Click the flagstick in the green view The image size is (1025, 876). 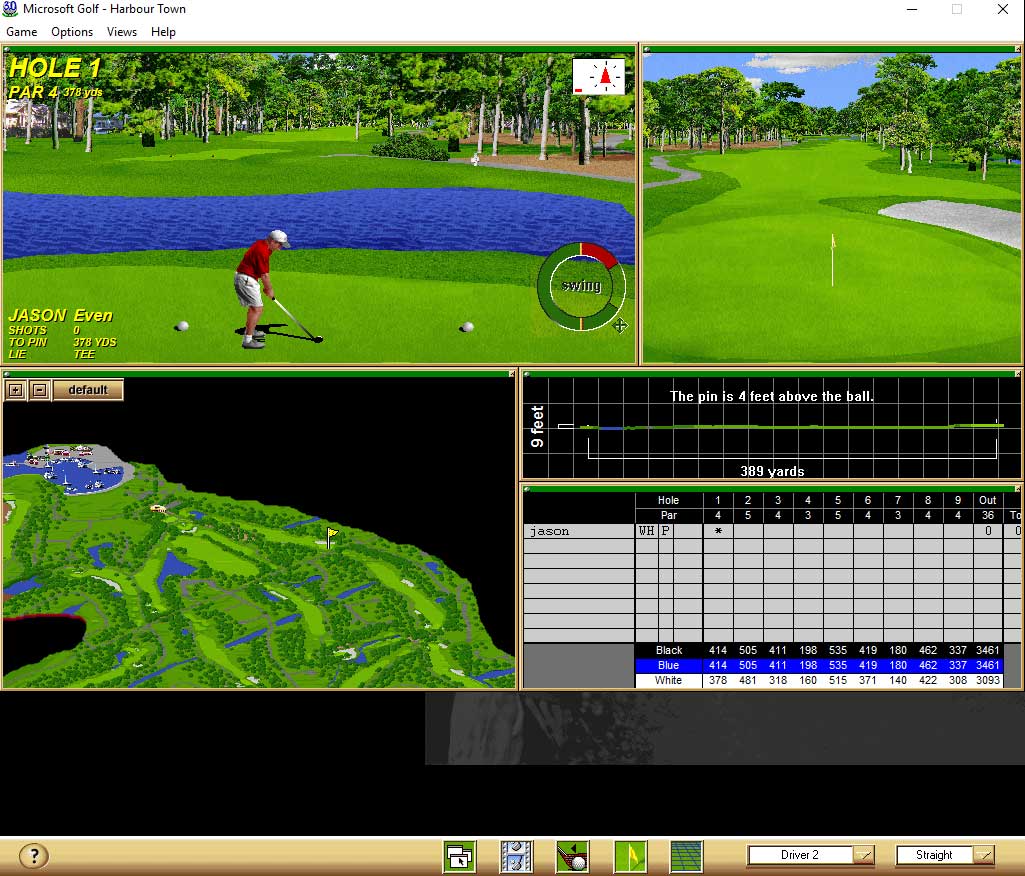(832, 260)
